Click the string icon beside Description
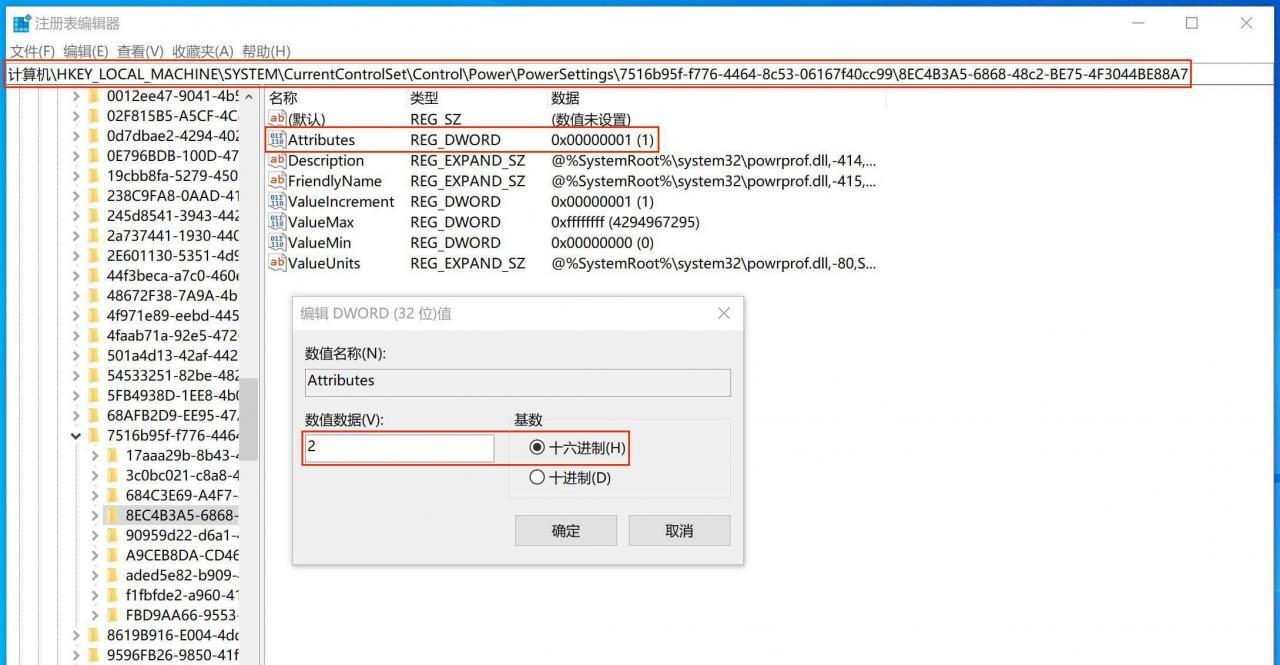 tap(277, 161)
